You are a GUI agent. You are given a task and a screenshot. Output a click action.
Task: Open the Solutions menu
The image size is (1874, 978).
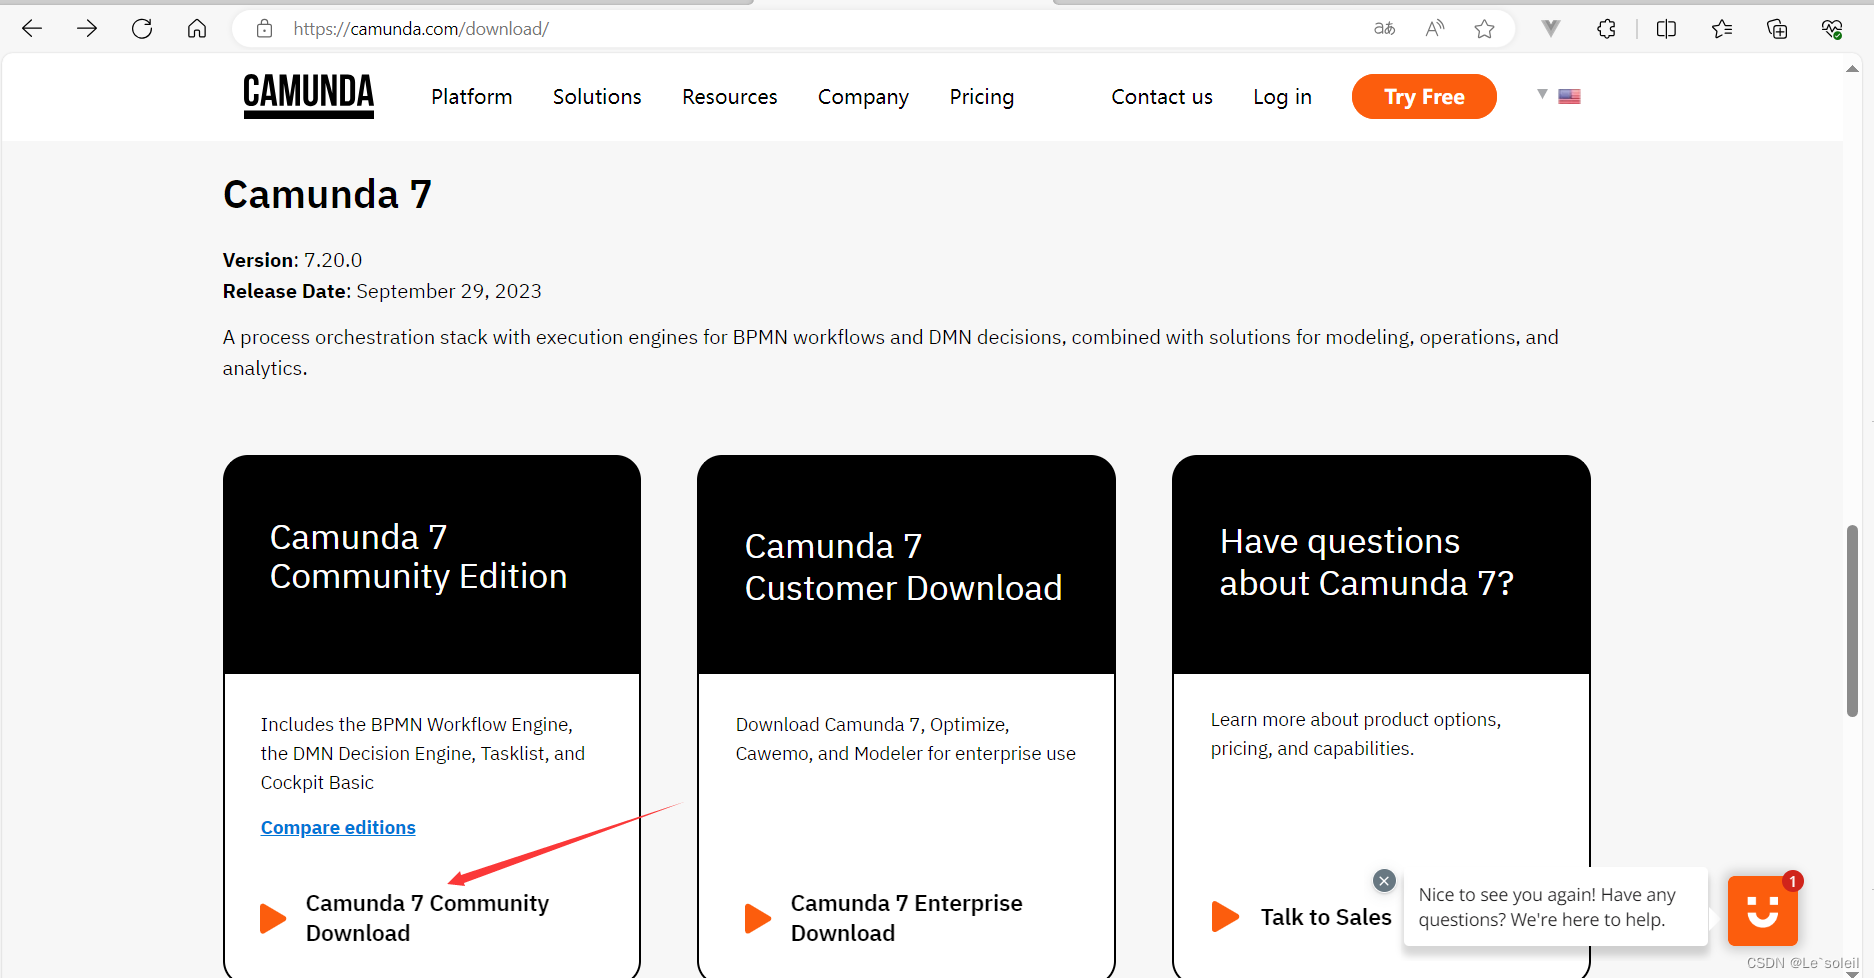pyautogui.click(x=597, y=97)
